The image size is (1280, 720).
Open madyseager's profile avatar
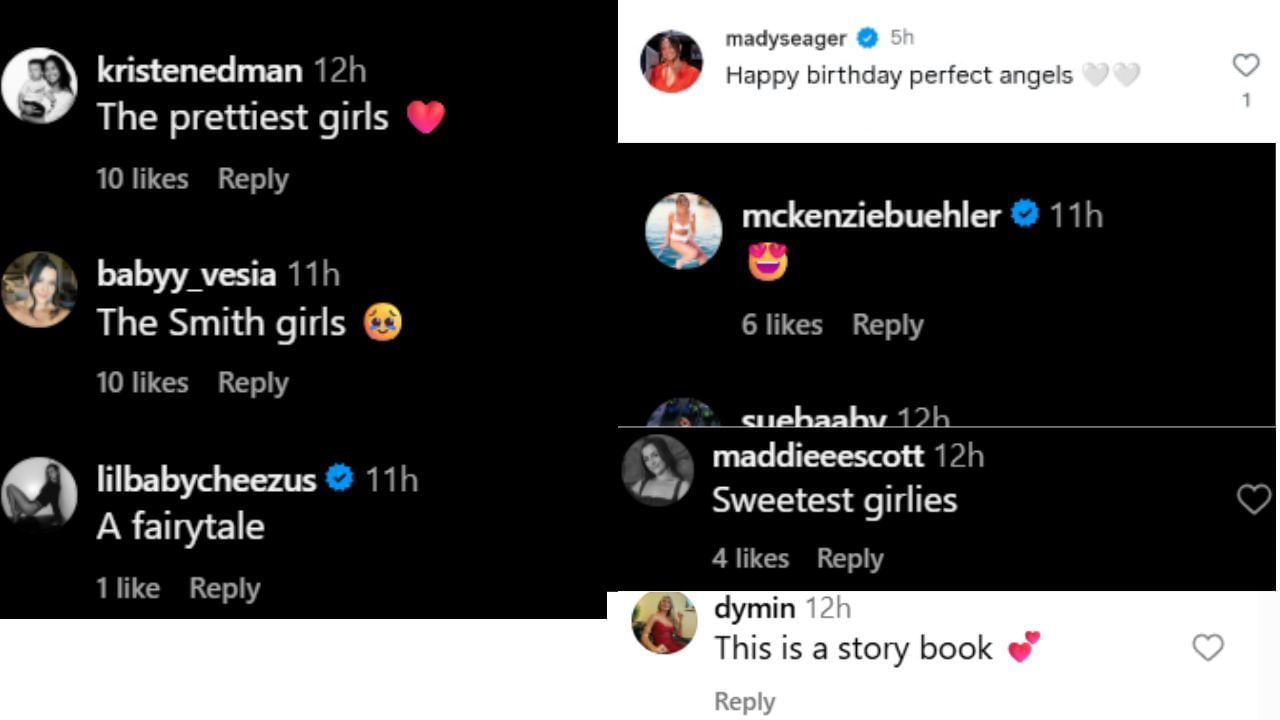point(671,61)
